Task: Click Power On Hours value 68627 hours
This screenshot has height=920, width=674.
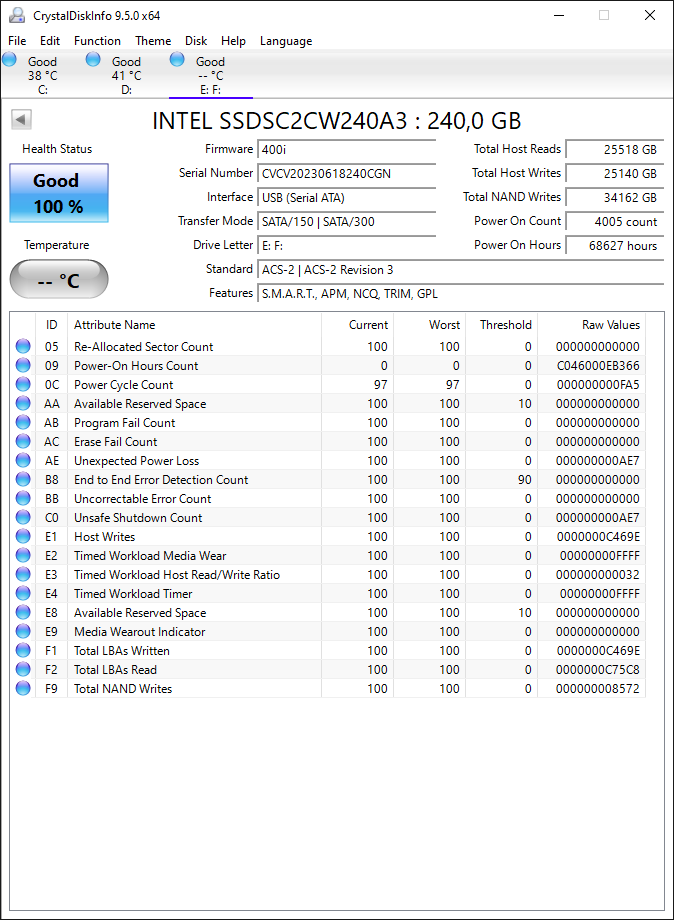Action: [615, 246]
